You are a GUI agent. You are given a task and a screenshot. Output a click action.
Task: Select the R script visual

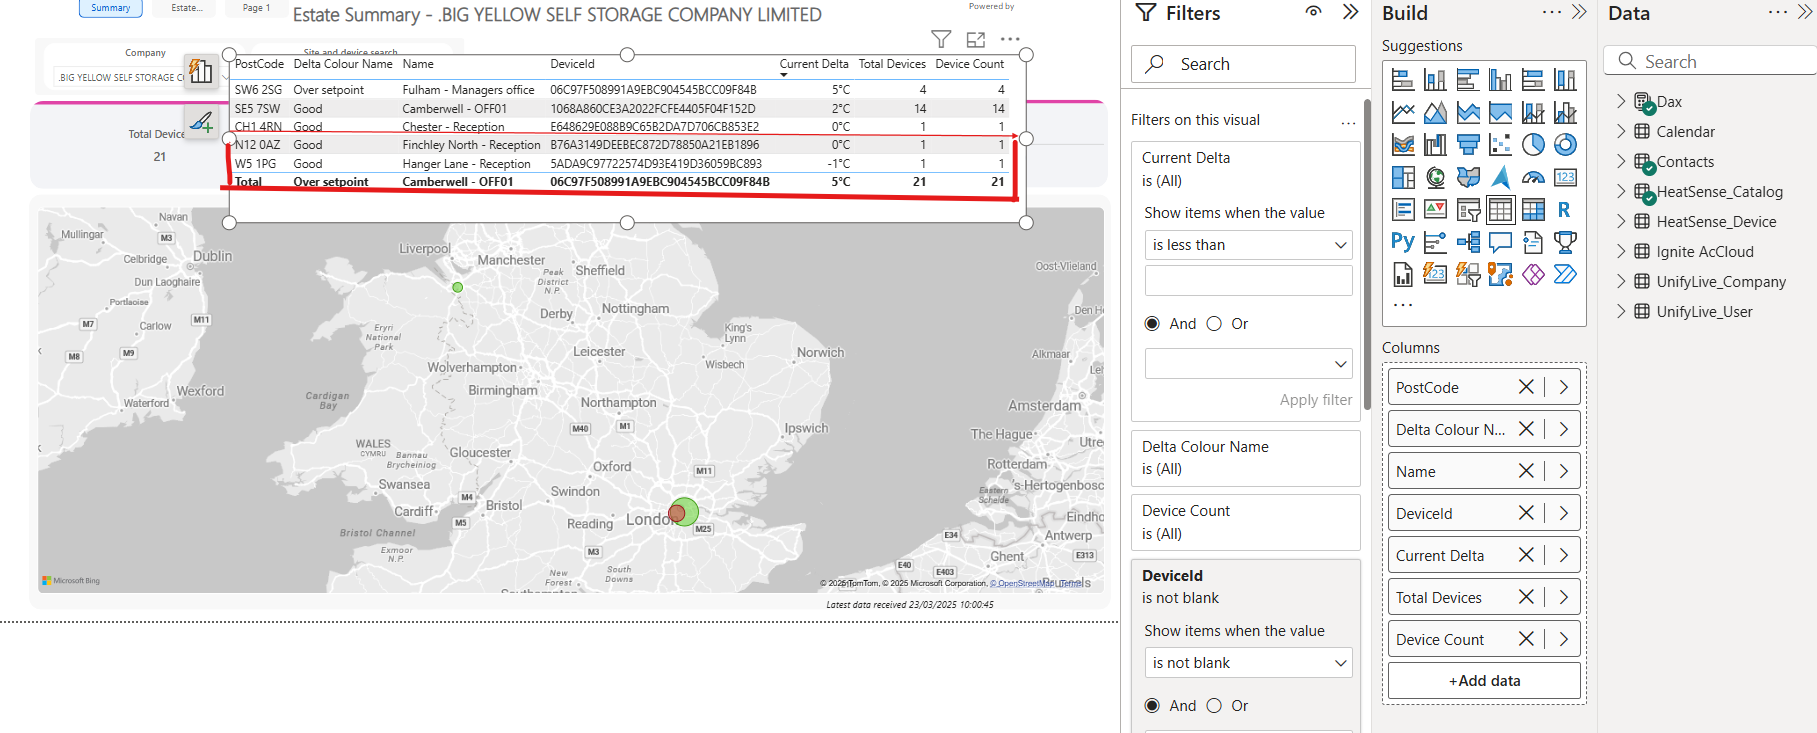(x=1565, y=210)
